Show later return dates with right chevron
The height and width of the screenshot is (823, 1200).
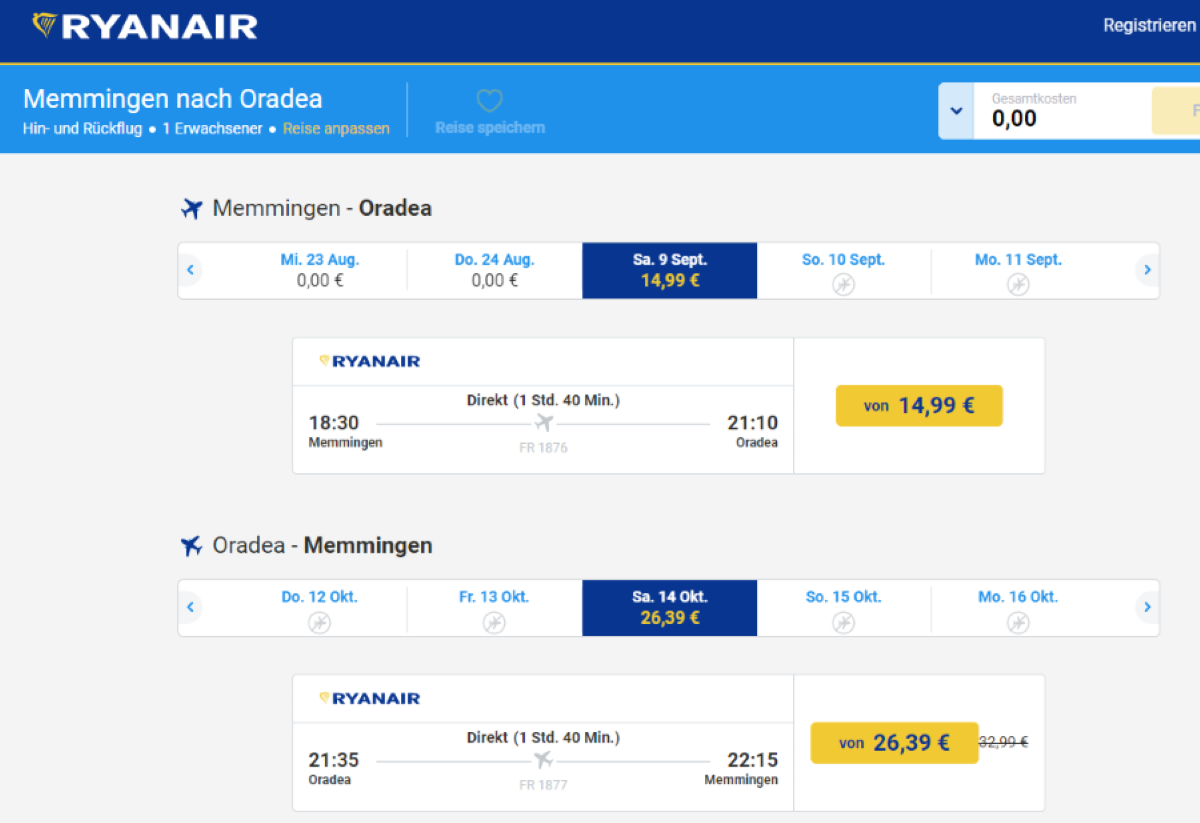coord(1147,607)
